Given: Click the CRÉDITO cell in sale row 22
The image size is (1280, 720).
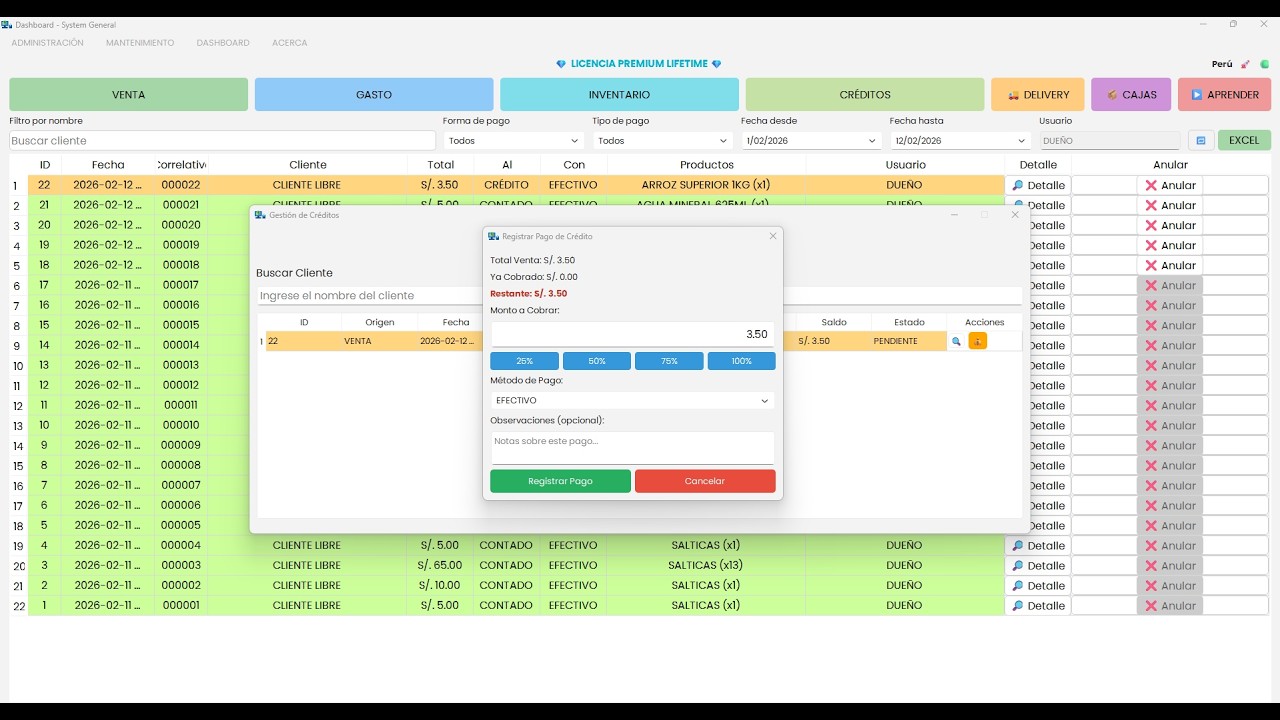Looking at the screenshot, I should (x=506, y=185).
